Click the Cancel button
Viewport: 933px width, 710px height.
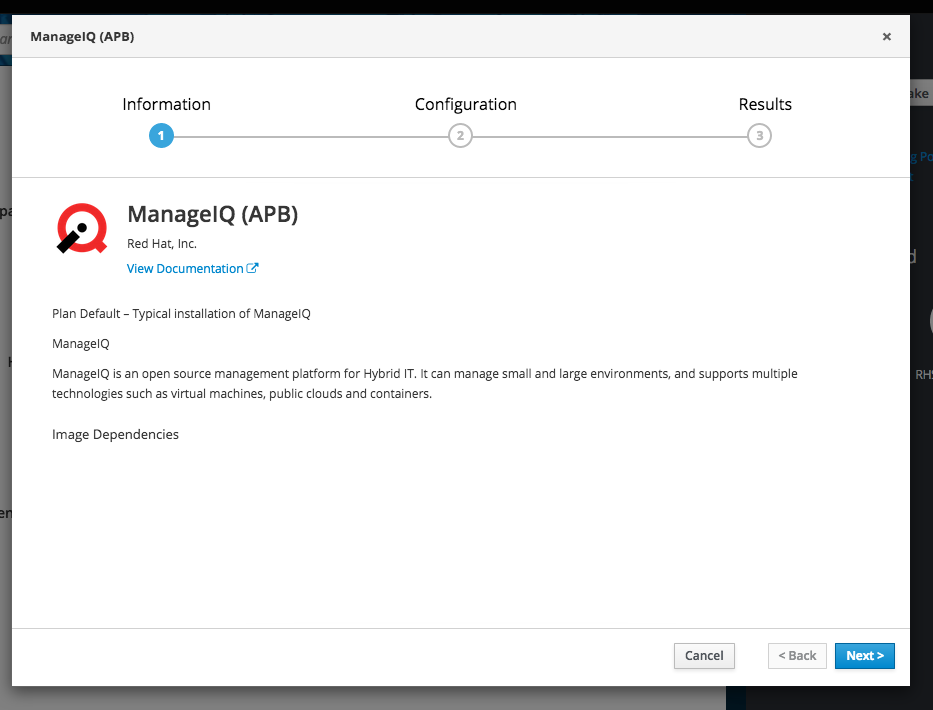point(704,656)
